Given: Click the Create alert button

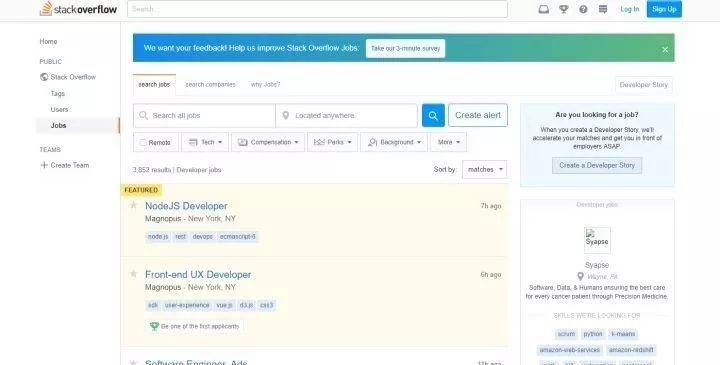Looking at the screenshot, I should pos(478,115).
